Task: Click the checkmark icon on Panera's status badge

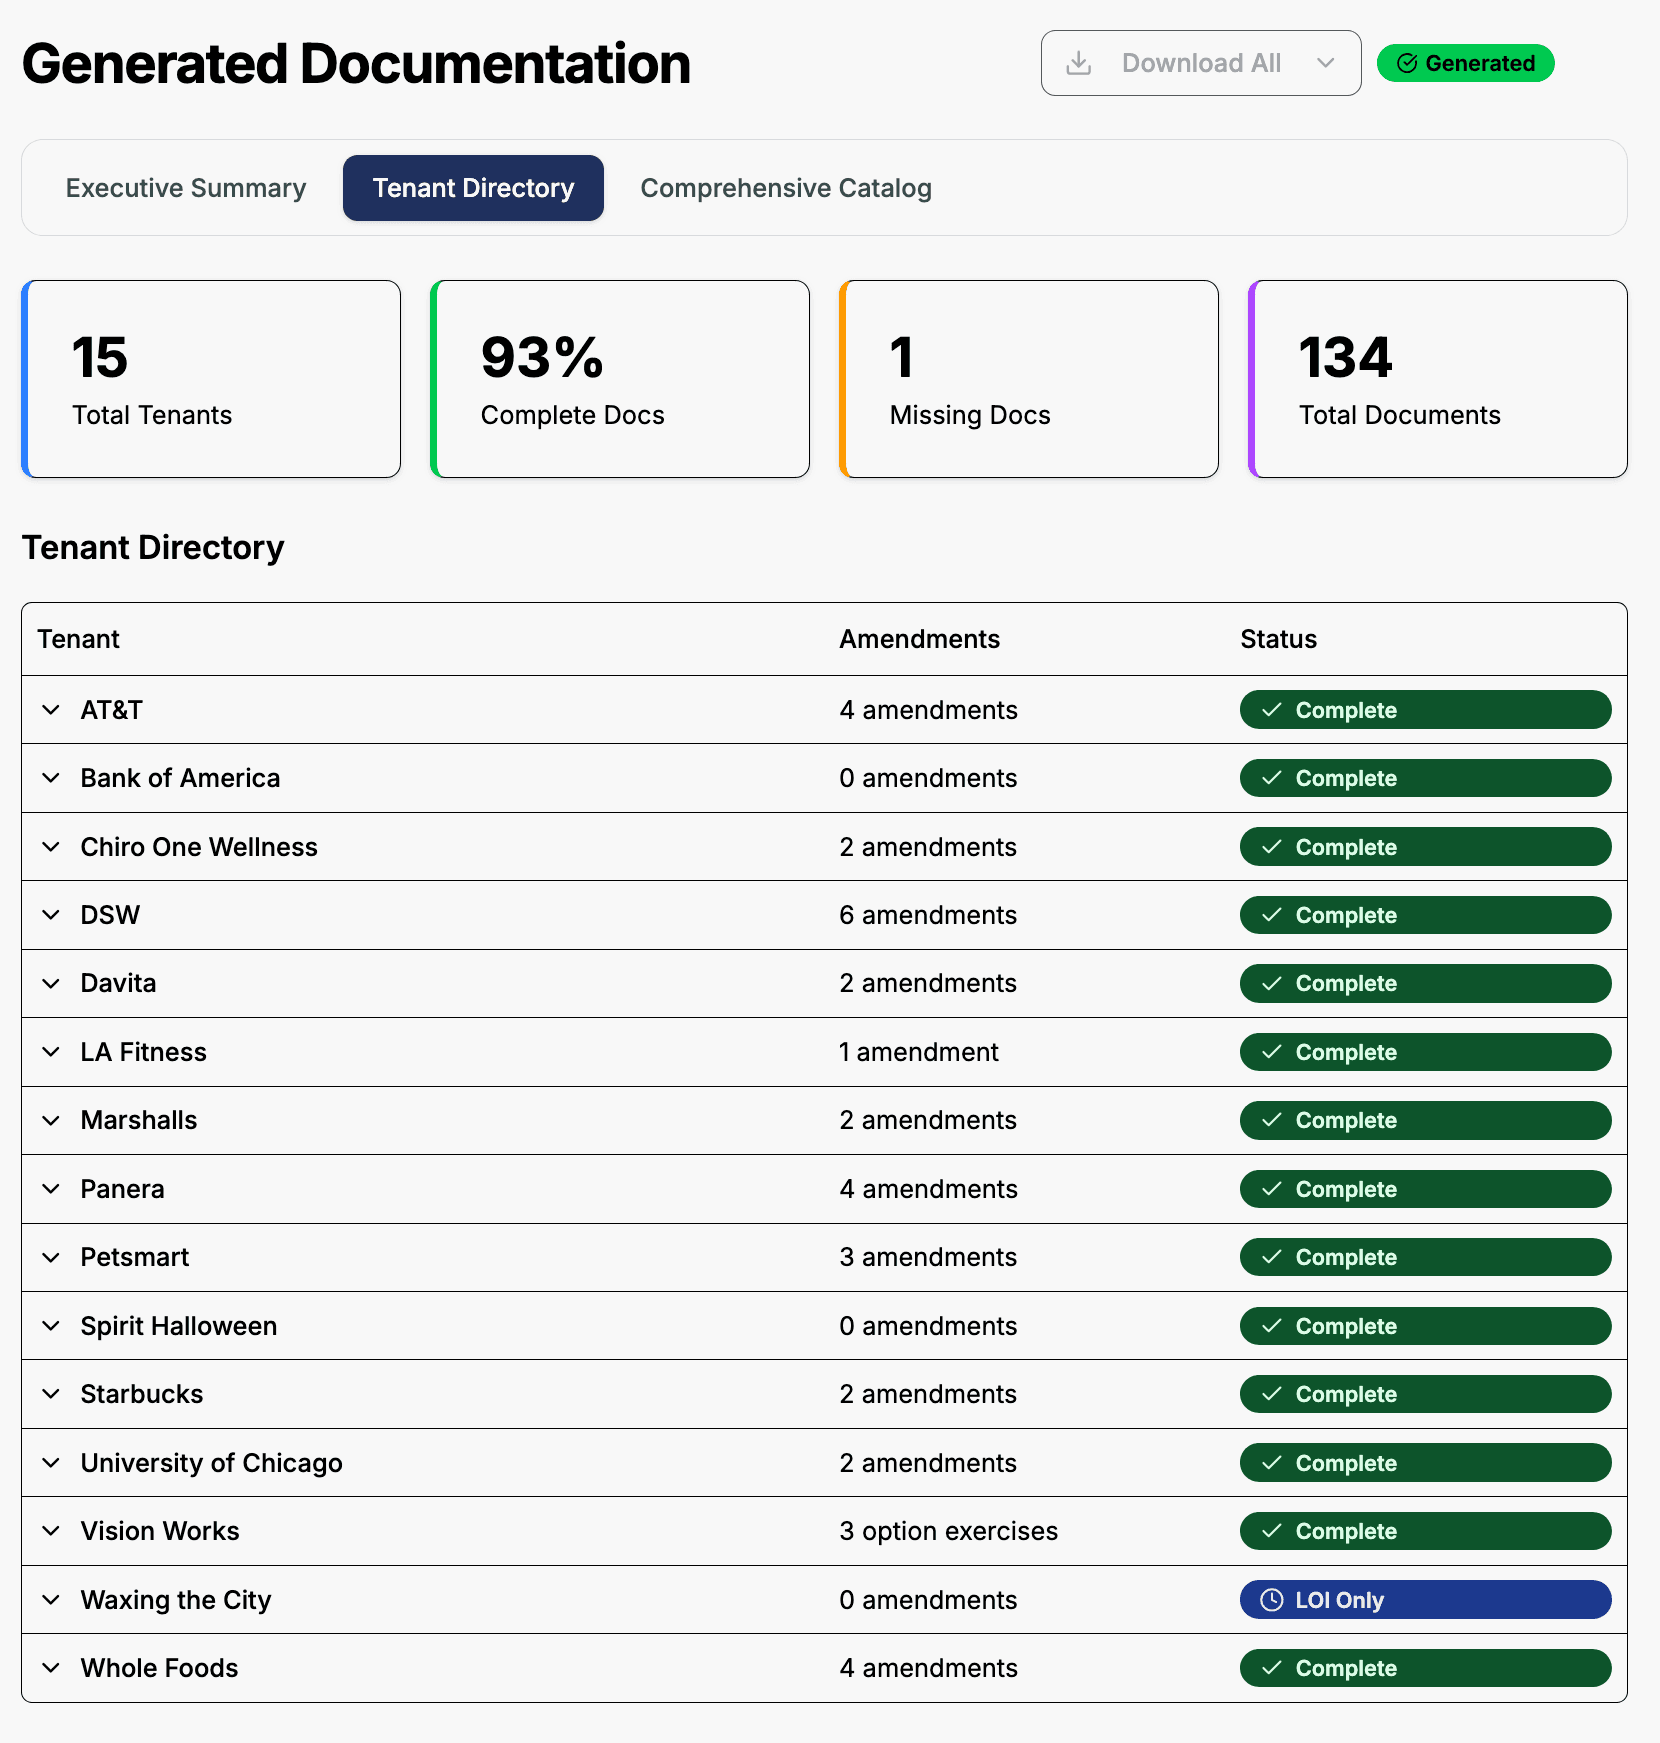Action: [x=1272, y=1189]
